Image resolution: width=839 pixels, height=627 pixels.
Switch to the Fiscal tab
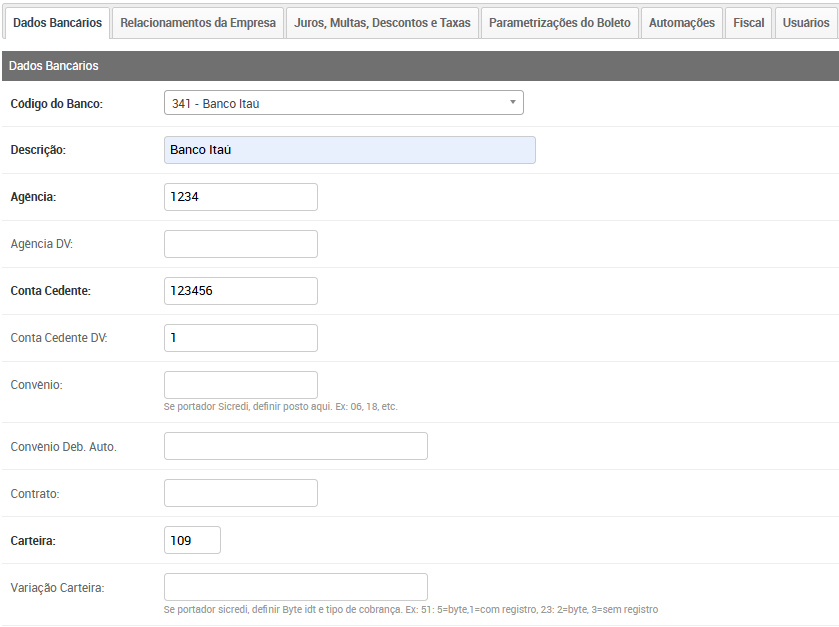[x=748, y=22]
